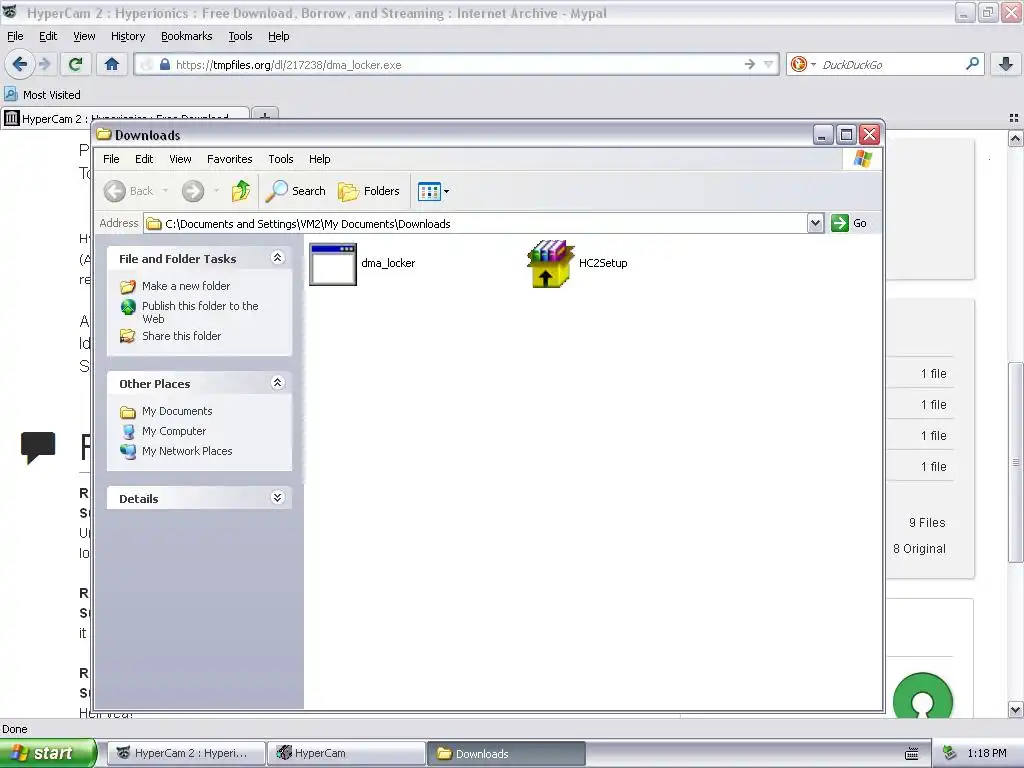Image resolution: width=1024 pixels, height=768 pixels.
Task: Switch to HyperCam taskbar window
Action: [346, 753]
